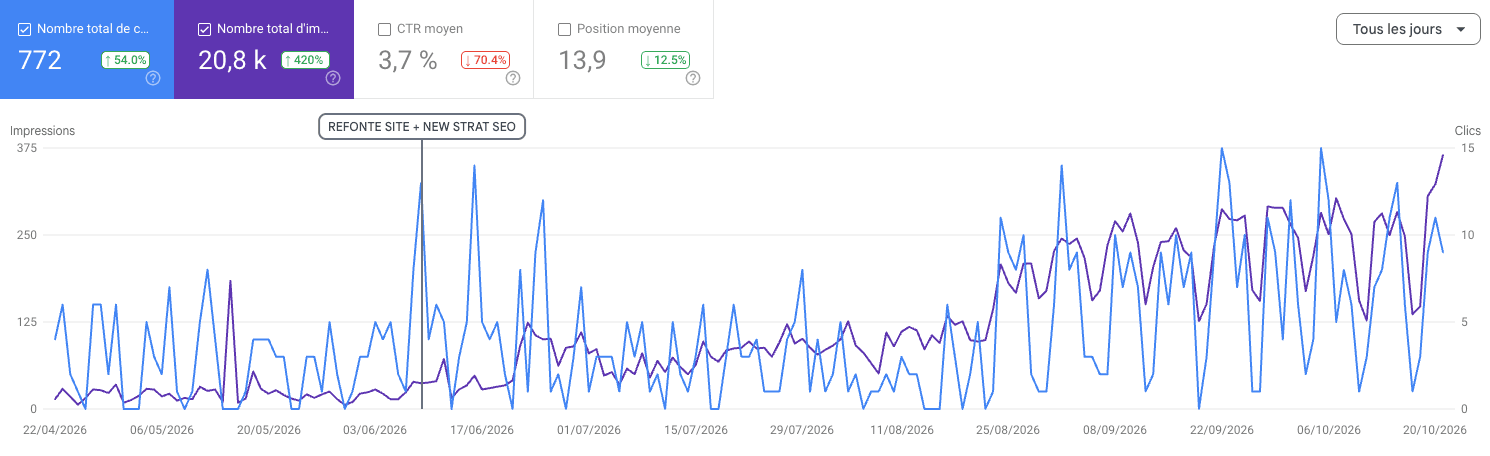Click the 25/08/2026 date label
The image size is (1490, 456).
[x=1007, y=430]
